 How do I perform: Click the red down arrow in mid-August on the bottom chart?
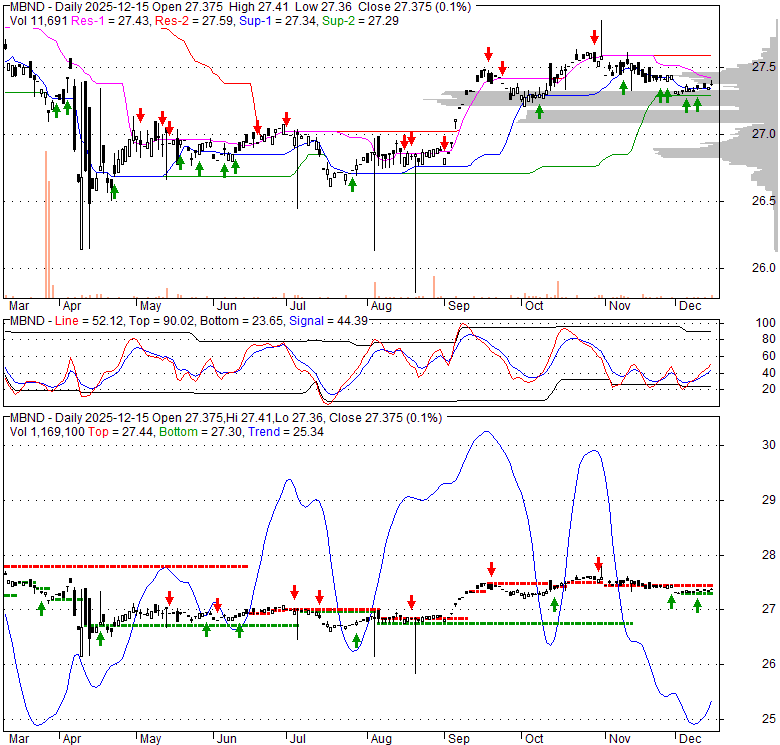pyautogui.click(x=410, y=602)
